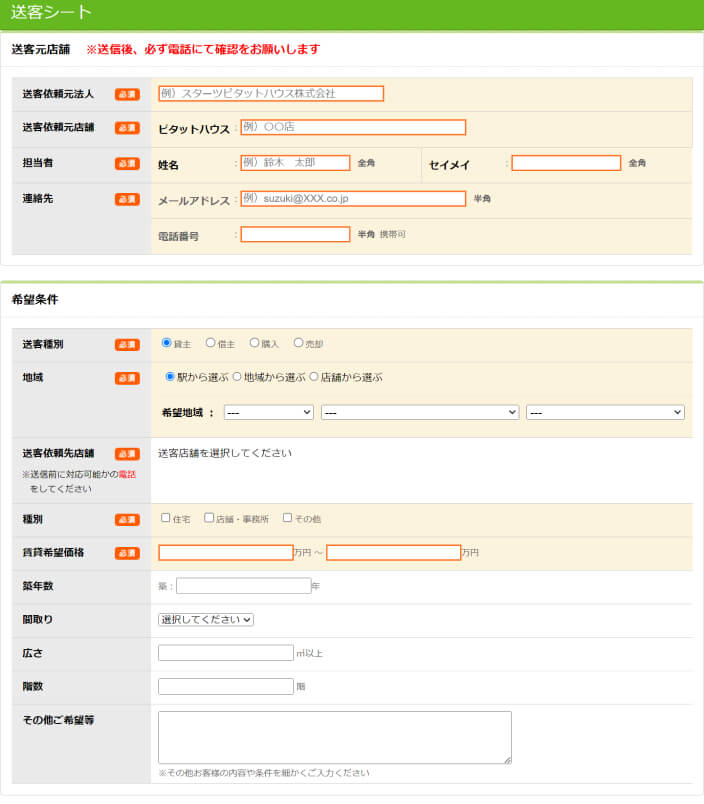Click the ピタットハウス 〇〇店 store name field
704x804 pixels.
[353, 127]
